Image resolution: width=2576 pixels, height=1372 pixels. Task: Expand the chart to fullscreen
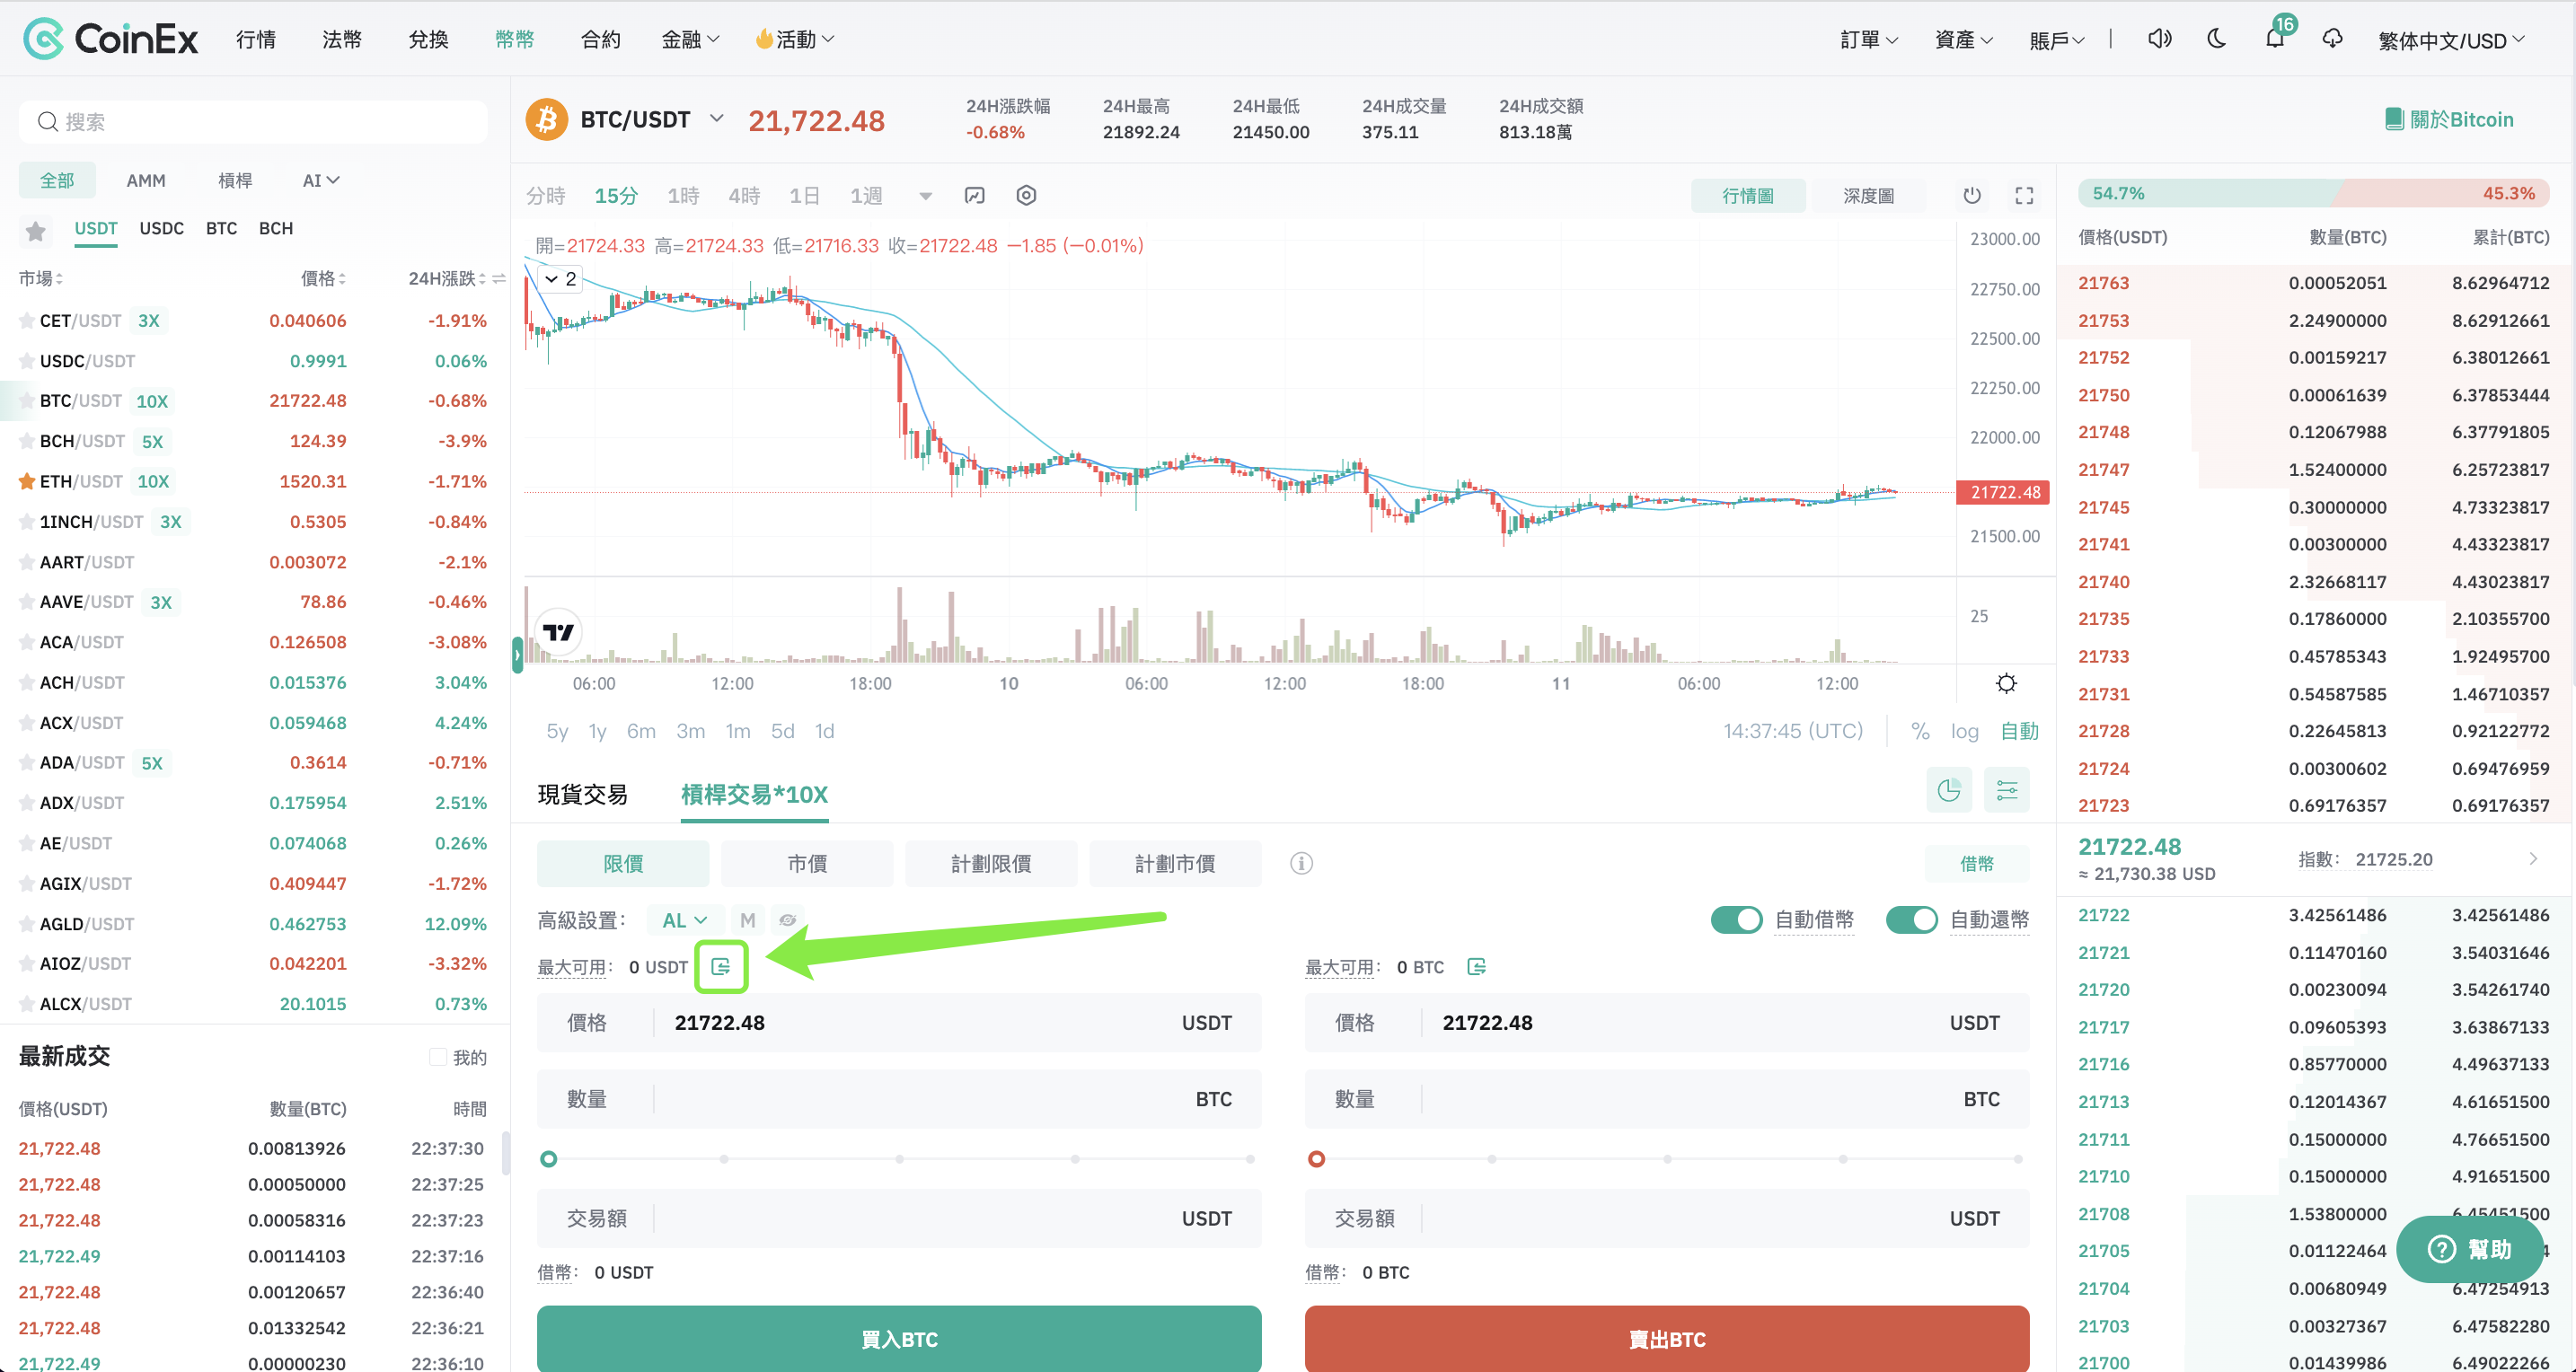[x=2024, y=195]
